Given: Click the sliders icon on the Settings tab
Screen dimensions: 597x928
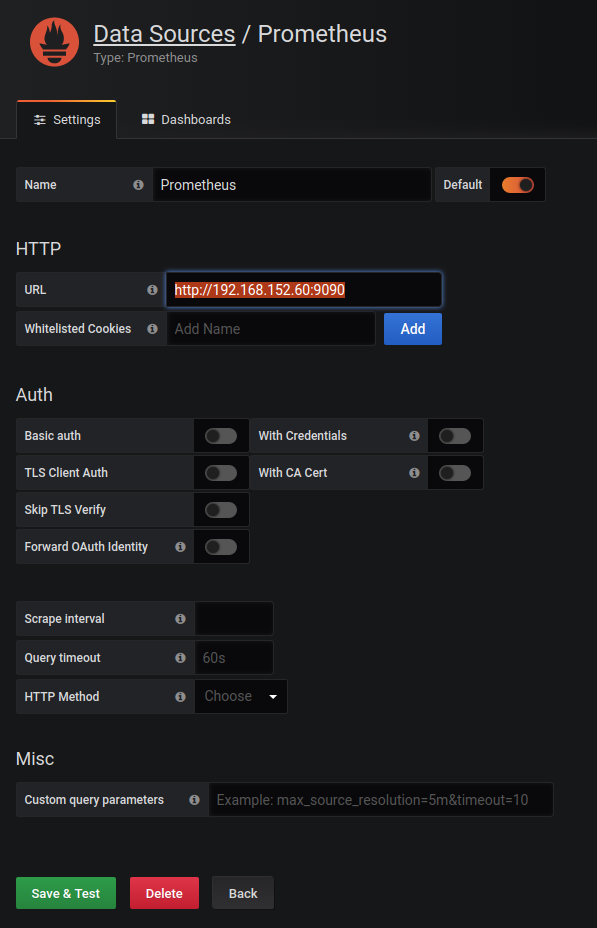Looking at the screenshot, I should 40,120.
